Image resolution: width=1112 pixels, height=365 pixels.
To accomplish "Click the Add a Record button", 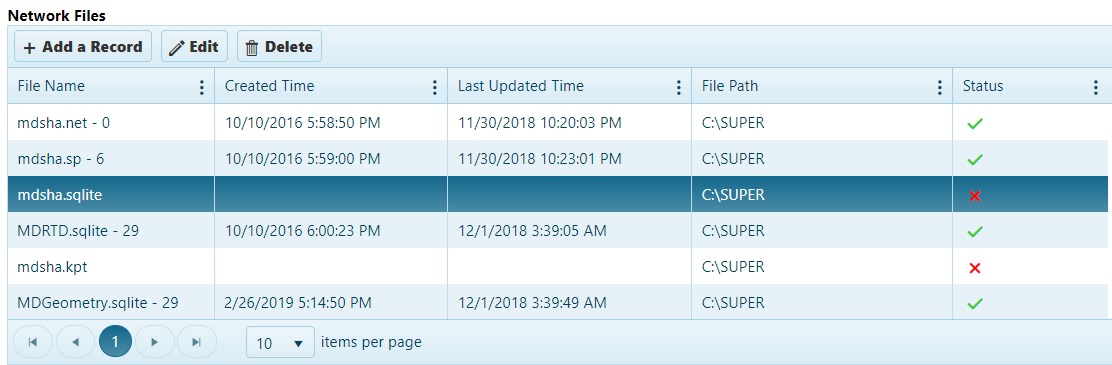I will [83, 47].
